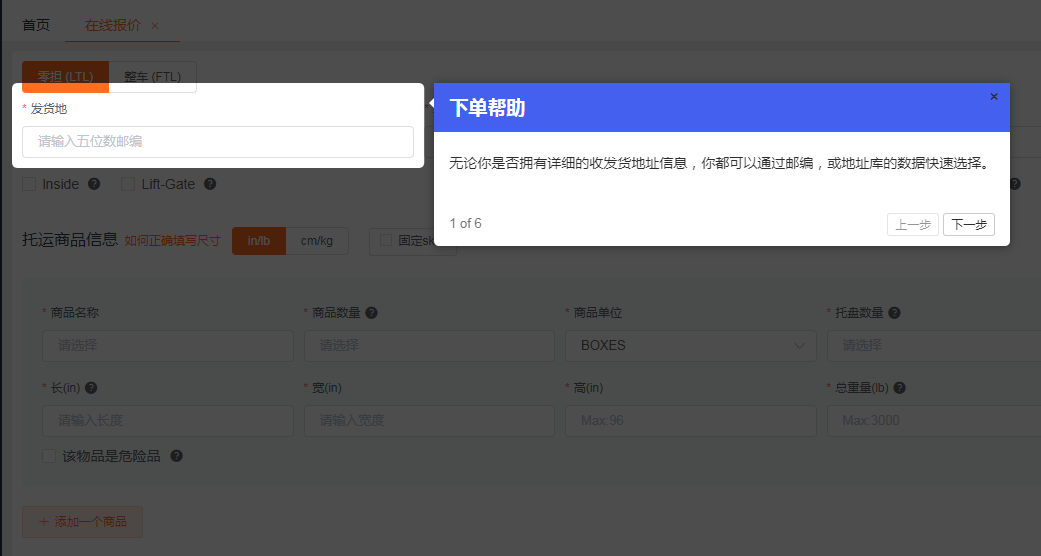Click the help icon next to Inside

pos(94,184)
